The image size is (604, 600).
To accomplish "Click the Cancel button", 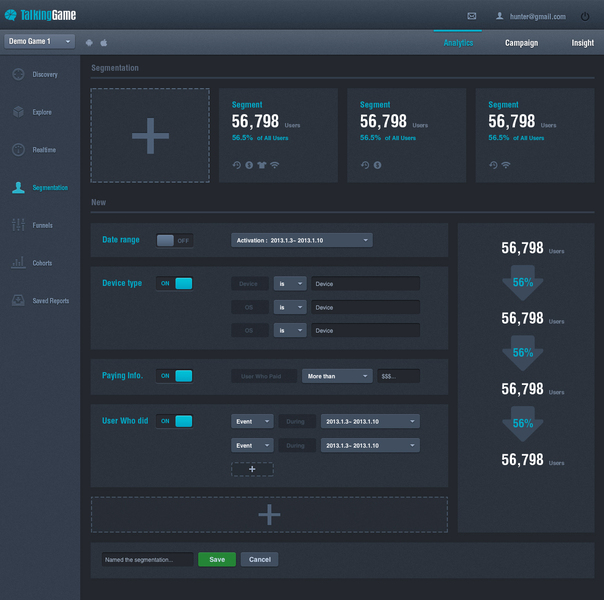I will coord(259,559).
